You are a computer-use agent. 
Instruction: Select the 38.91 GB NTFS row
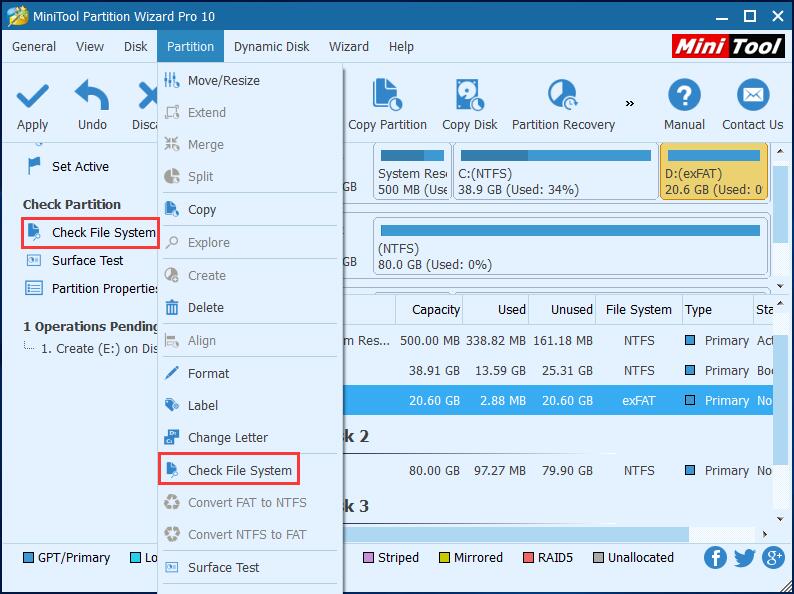tap(558, 371)
